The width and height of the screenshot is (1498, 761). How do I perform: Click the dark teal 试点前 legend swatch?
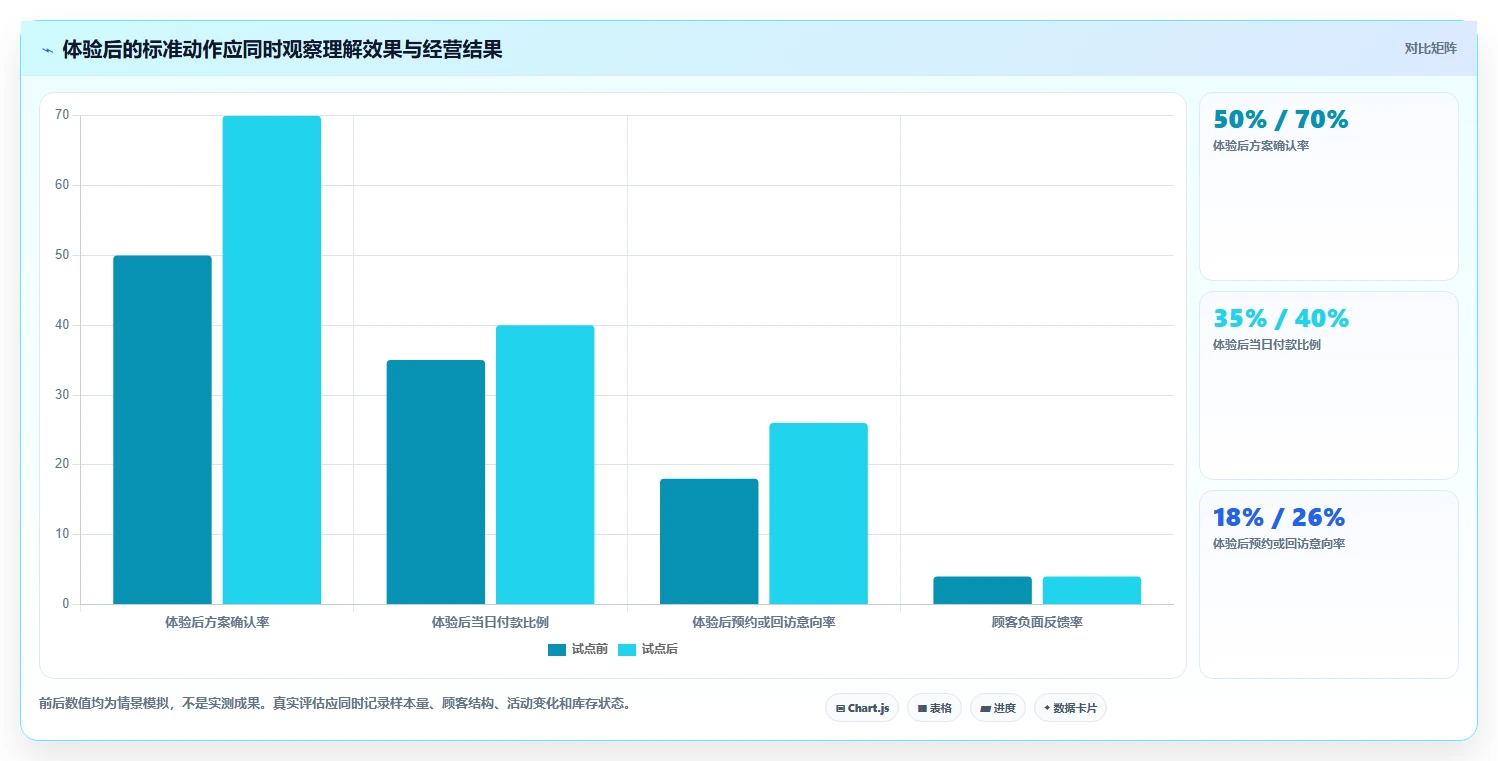click(557, 650)
